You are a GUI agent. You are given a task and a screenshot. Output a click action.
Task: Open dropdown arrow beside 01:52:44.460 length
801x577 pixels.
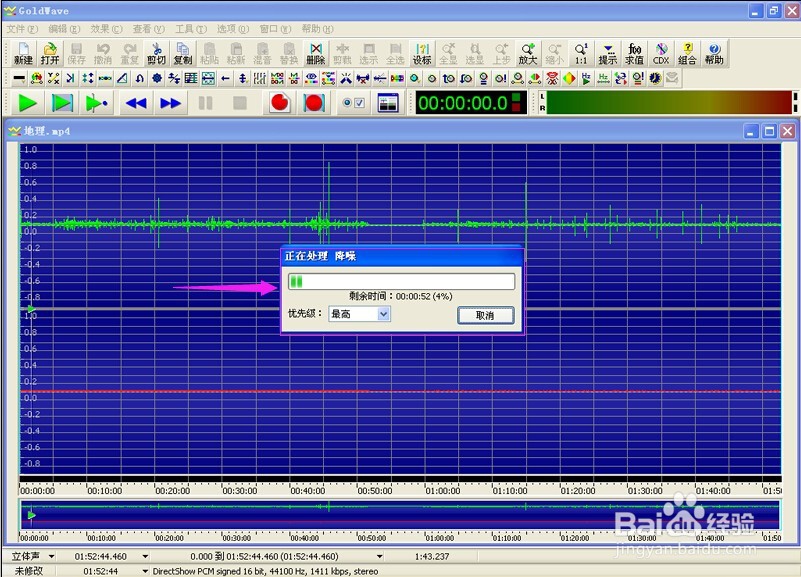coord(146,557)
